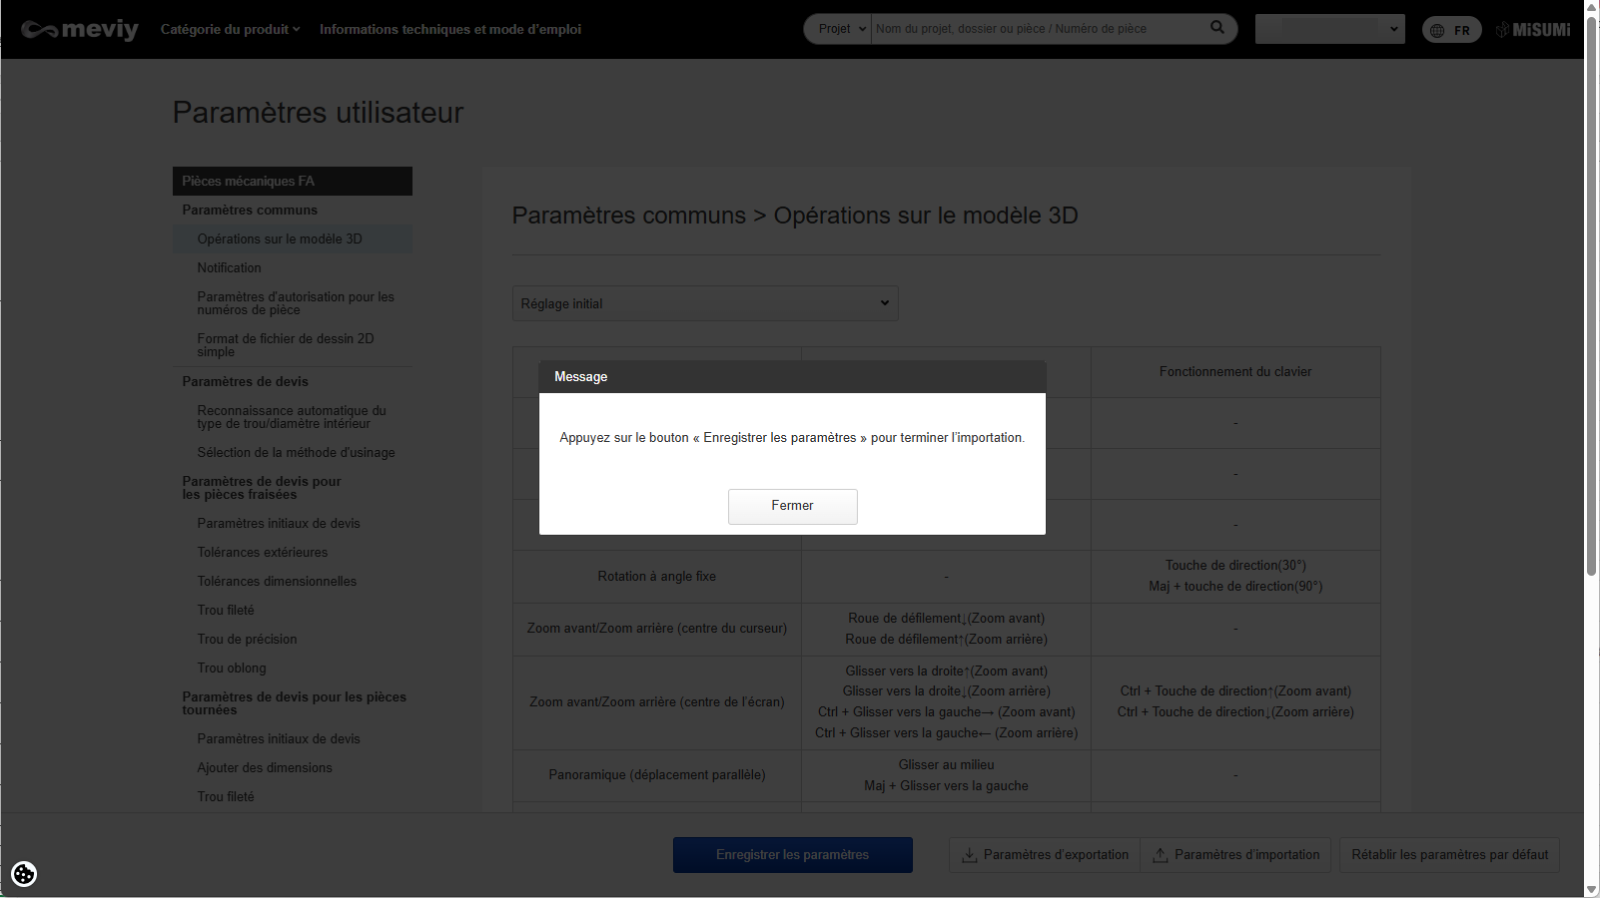Viewport: 1600px width, 900px height.
Task: Open Catégorie du produit menu
Action: pyautogui.click(x=230, y=29)
